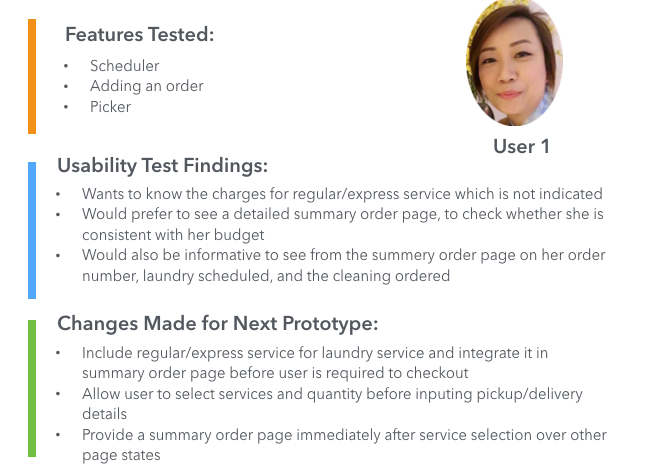
Task: Click the Include regular/express service bullet
Action: [x=315, y=353]
